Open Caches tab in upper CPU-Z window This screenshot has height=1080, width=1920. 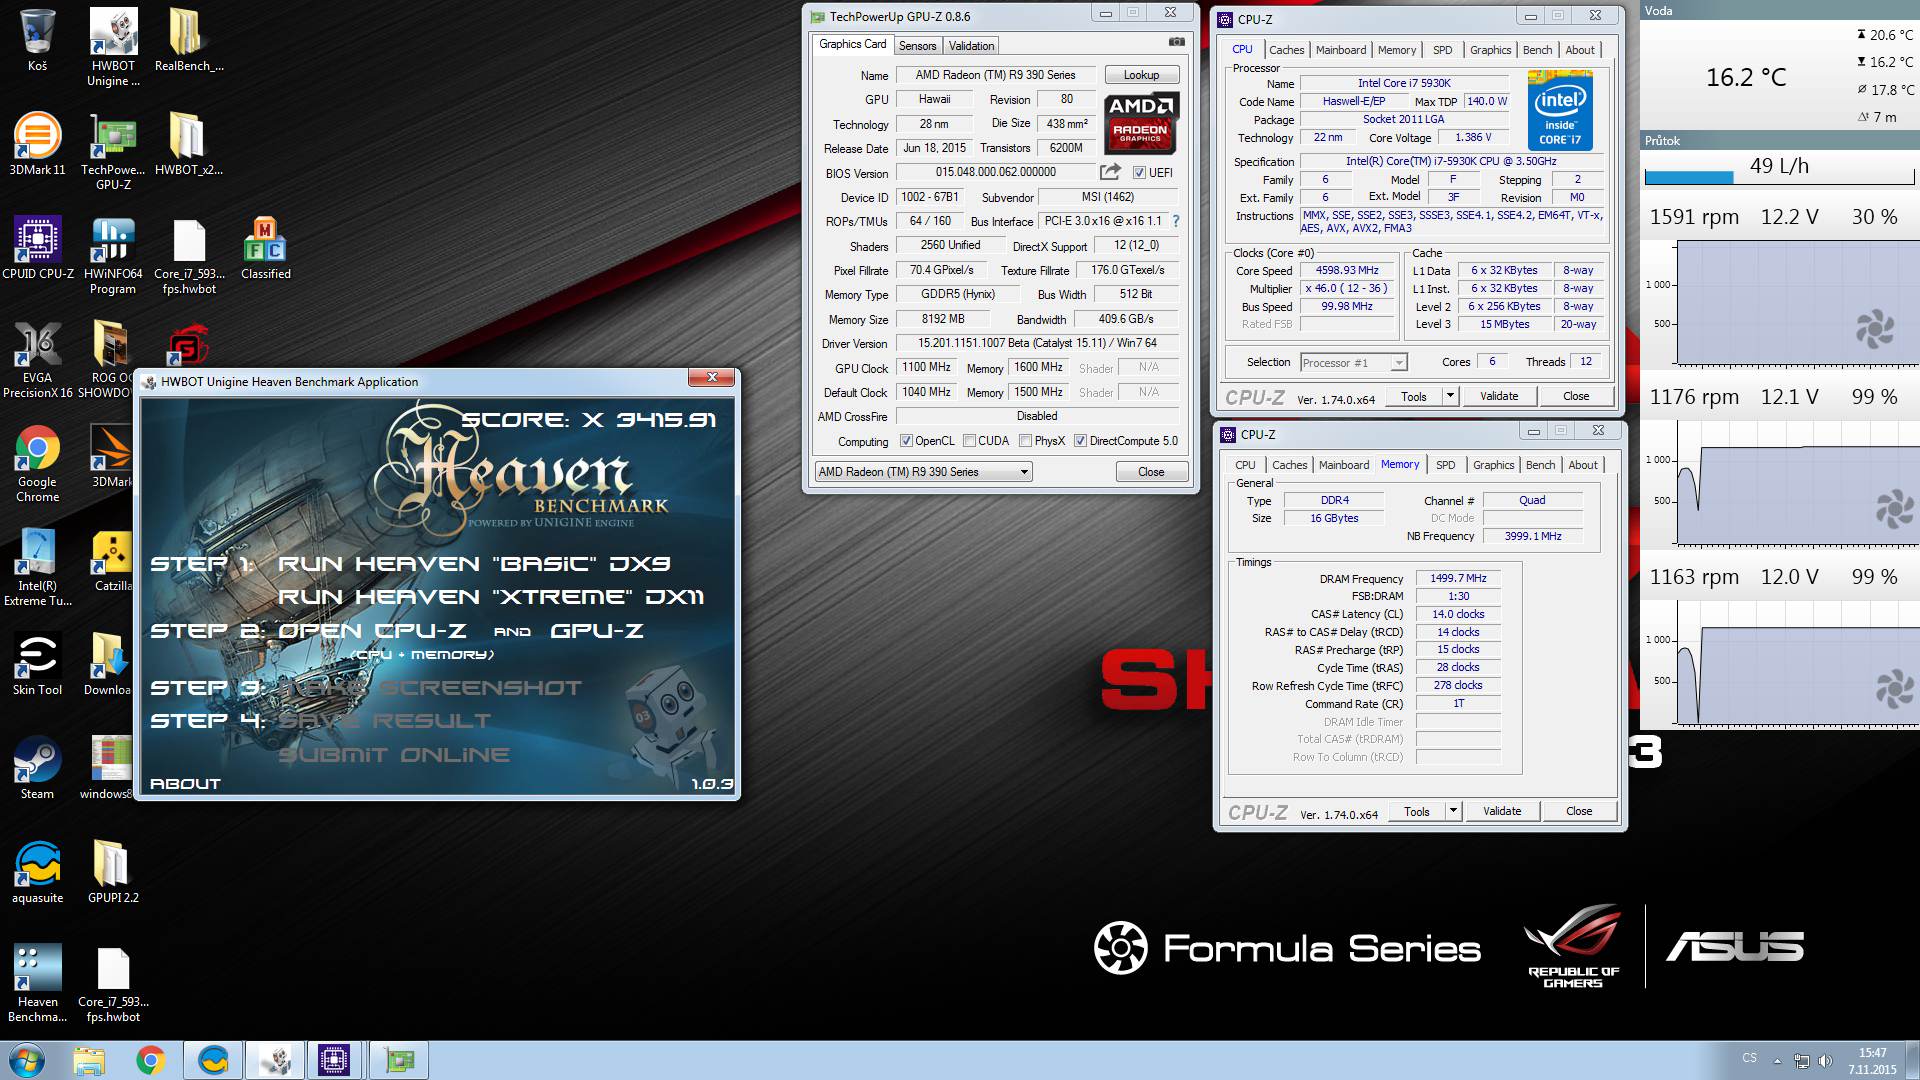pos(1286,50)
